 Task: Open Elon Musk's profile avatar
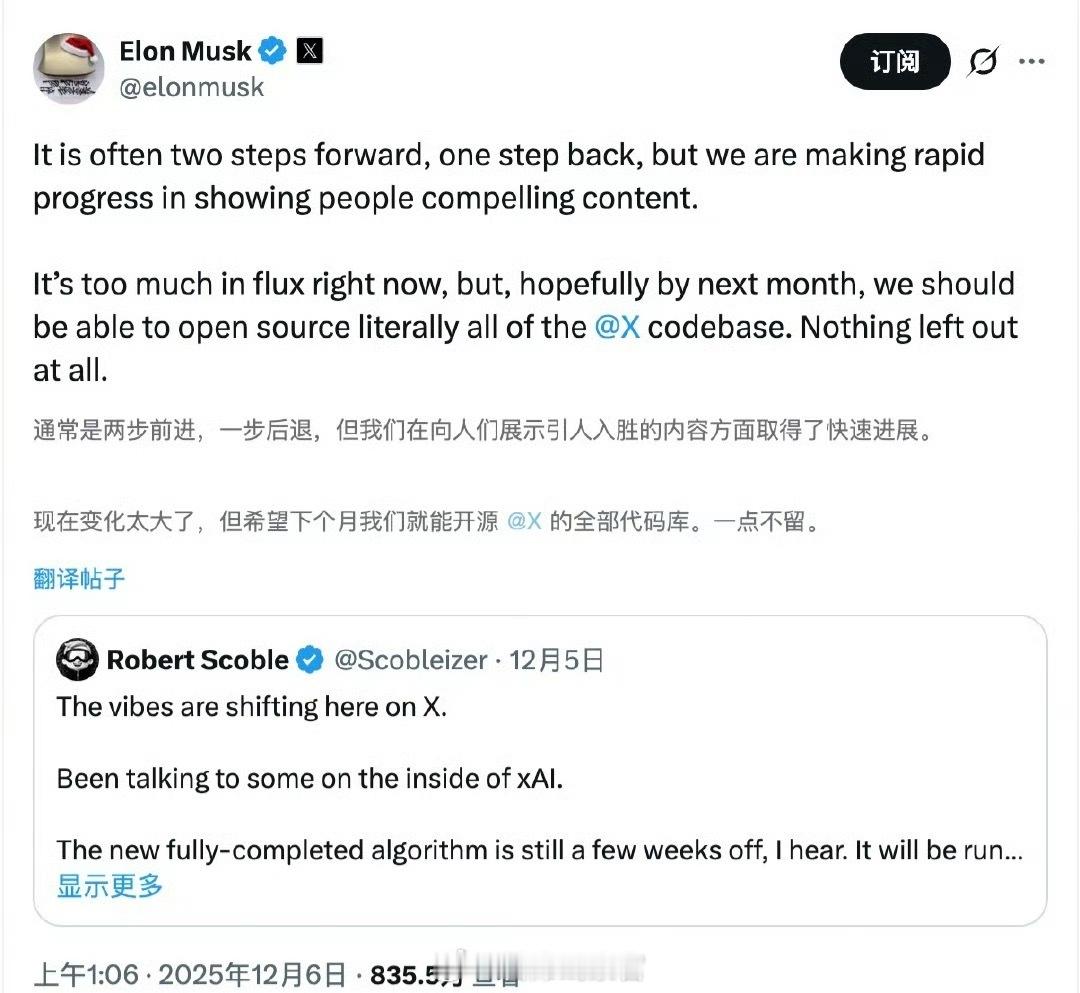click(x=69, y=67)
